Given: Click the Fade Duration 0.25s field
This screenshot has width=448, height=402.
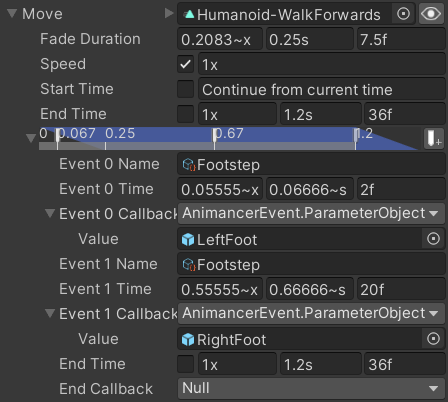Looking at the screenshot, I should [310, 39].
